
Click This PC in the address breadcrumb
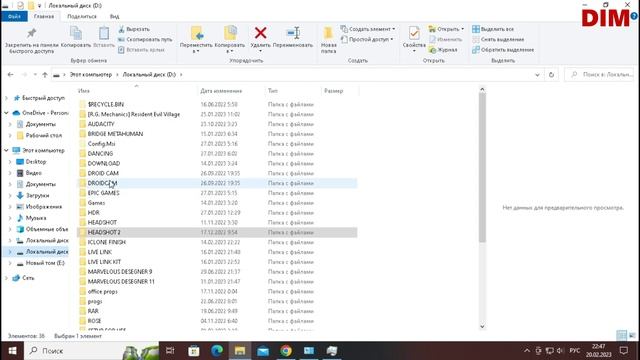(91, 75)
